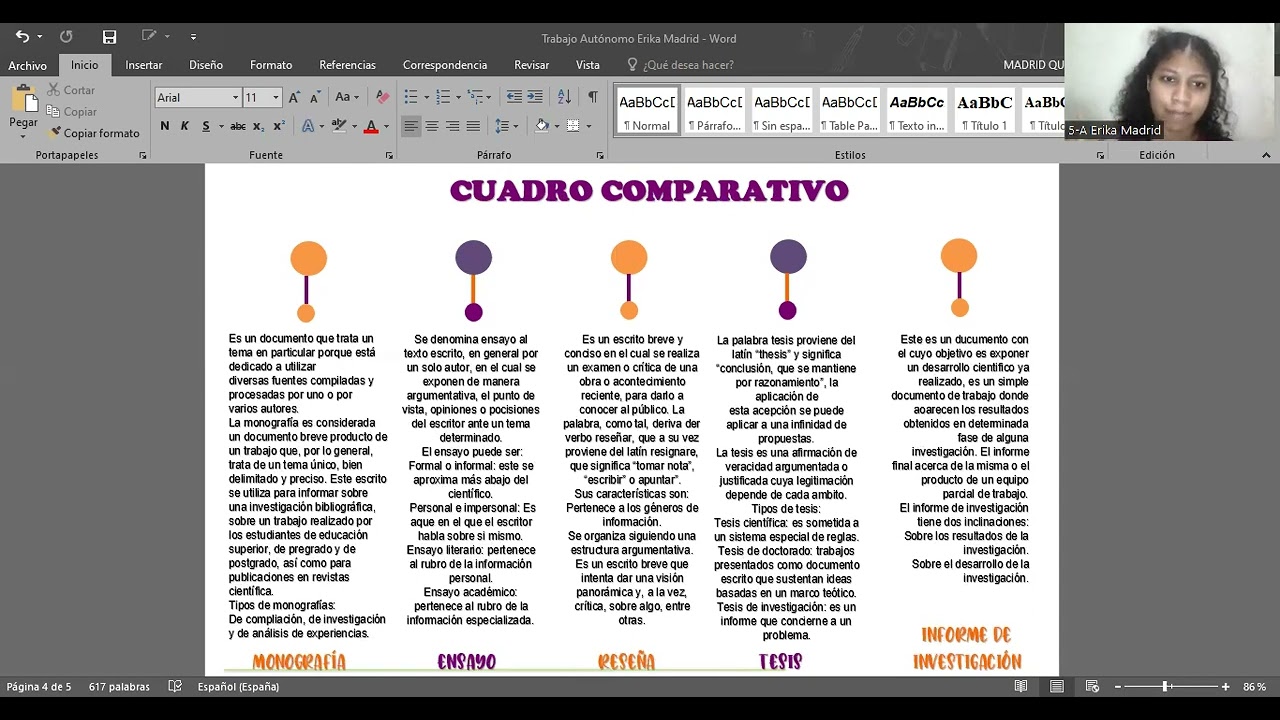Click the 86 % zoom level
1280x720 pixels.
pyautogui.click(x=1255, y=687)
